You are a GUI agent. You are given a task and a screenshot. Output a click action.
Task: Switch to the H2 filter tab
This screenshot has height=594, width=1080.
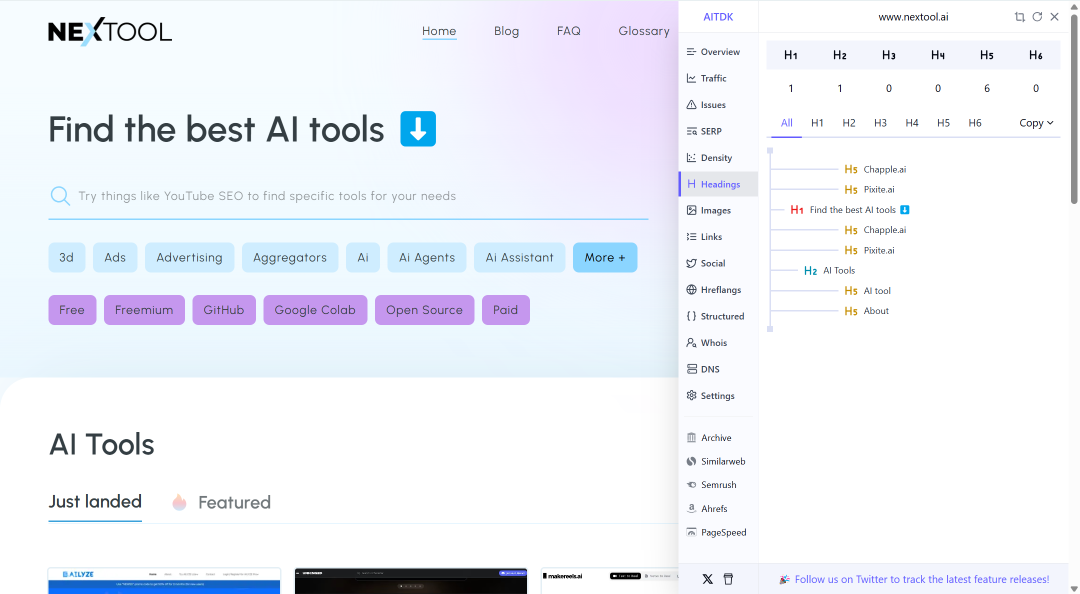pyautogui.click(x=849, y=123)
